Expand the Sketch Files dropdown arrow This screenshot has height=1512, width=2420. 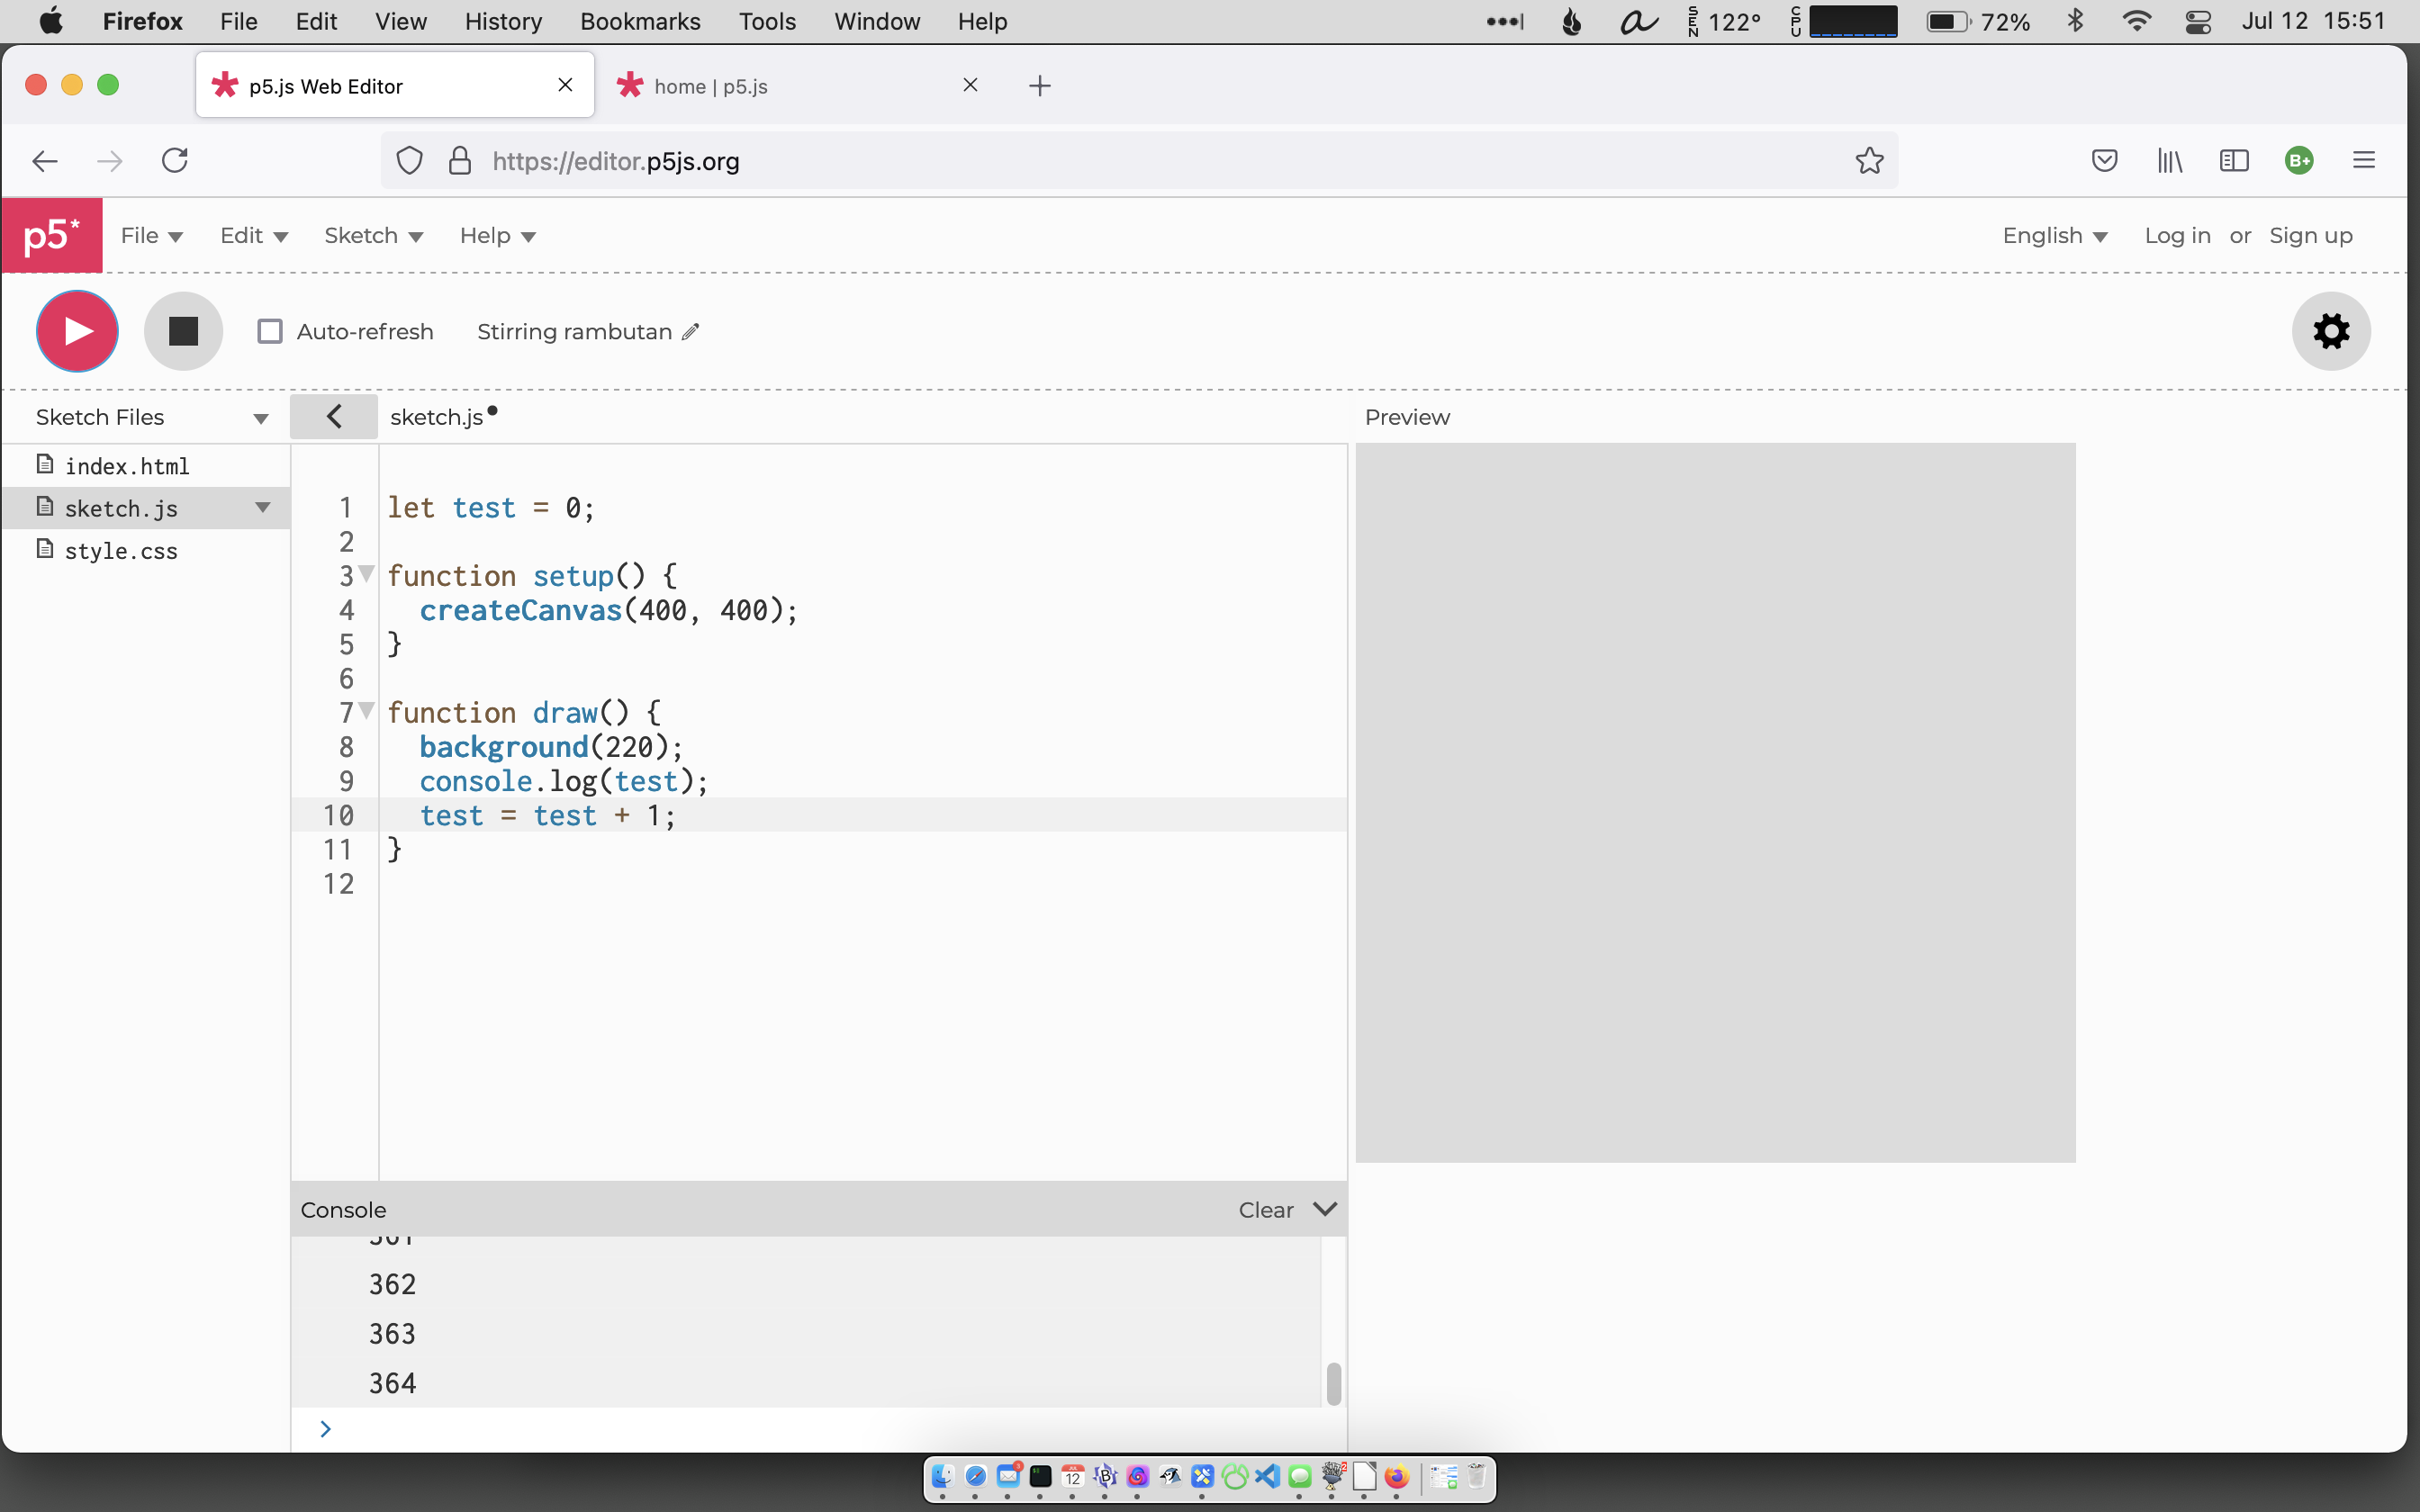[x=261, y=418]
